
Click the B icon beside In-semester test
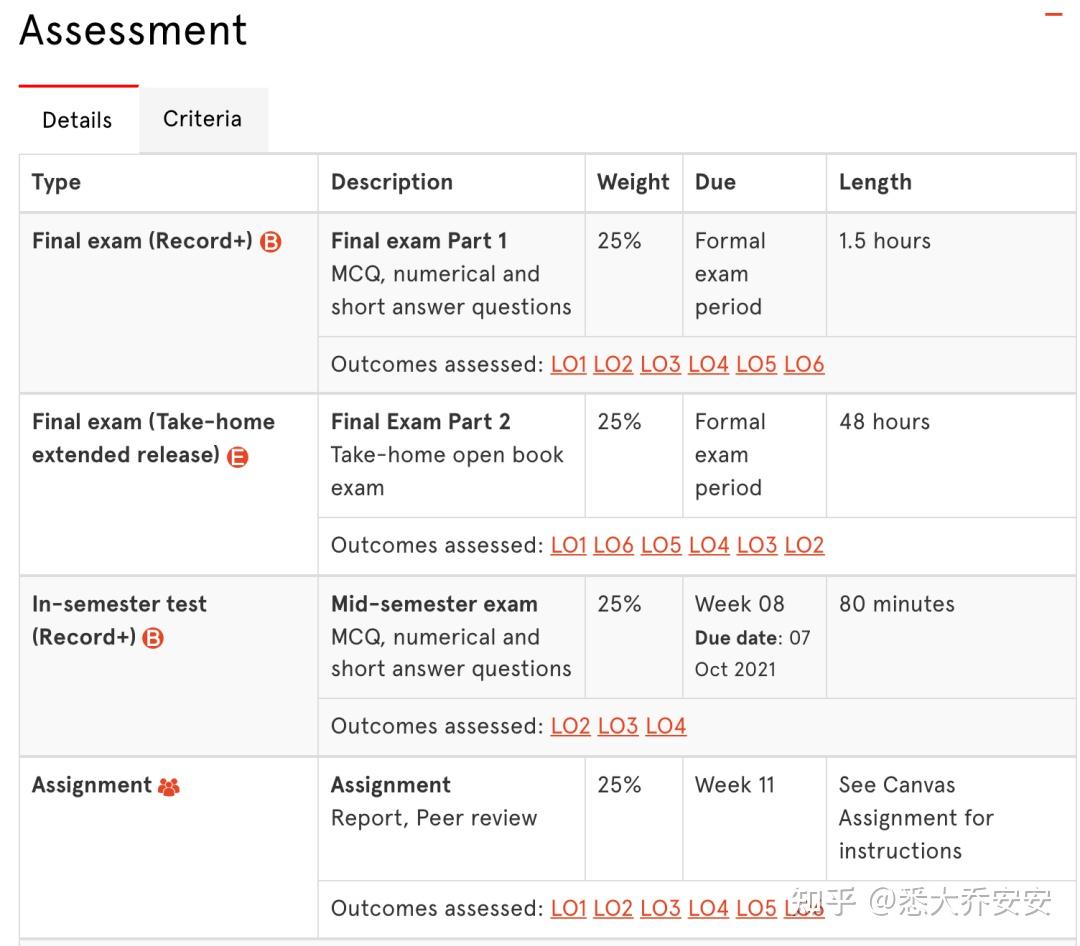[x=152, y=638]
